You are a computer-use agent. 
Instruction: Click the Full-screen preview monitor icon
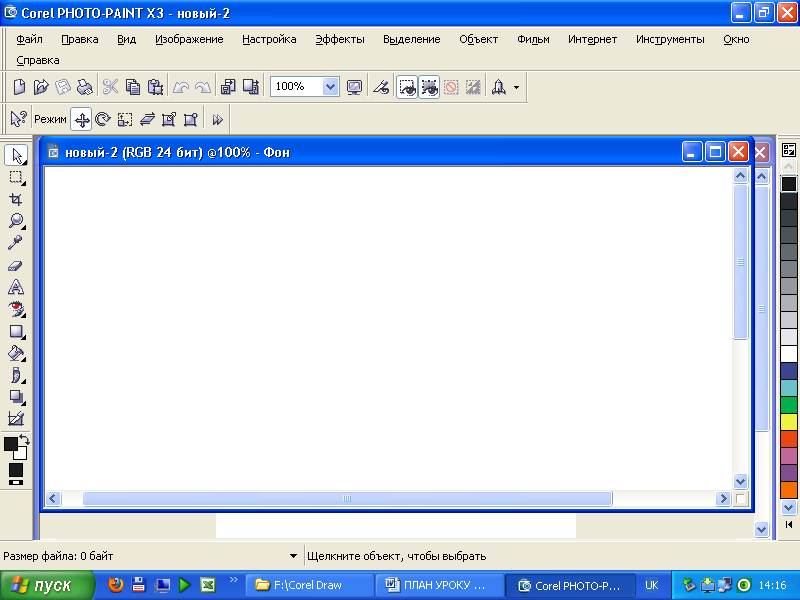tap(354, 87)
